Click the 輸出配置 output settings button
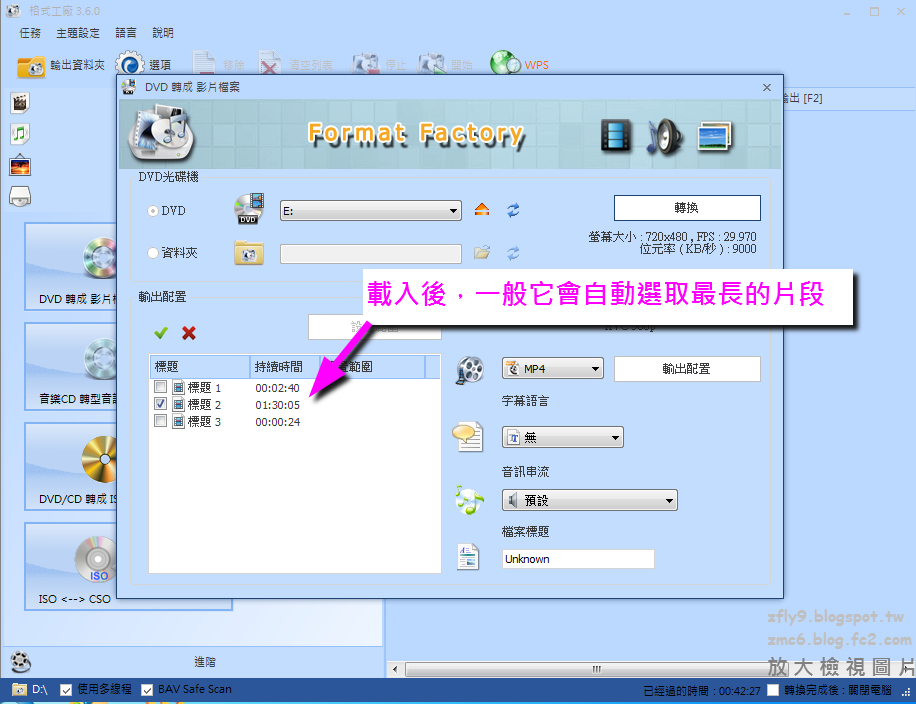 click(x=687, y=369)
